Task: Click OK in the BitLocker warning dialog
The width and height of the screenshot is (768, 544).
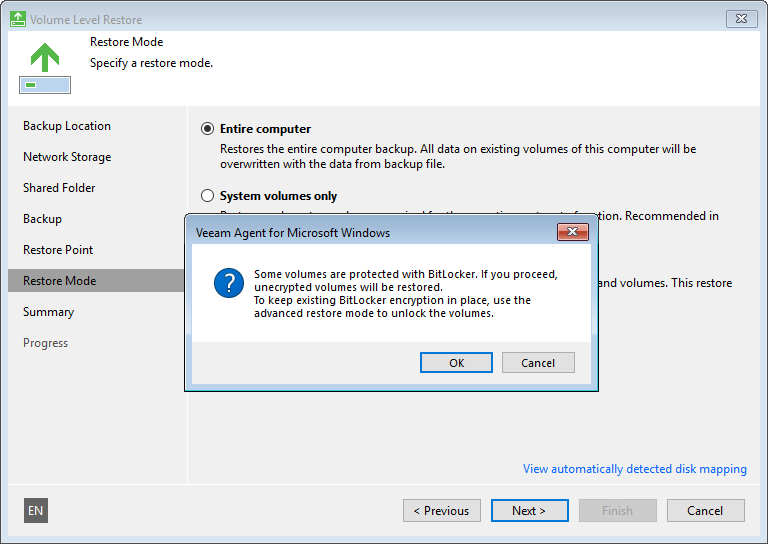Action: click(456, 363)
